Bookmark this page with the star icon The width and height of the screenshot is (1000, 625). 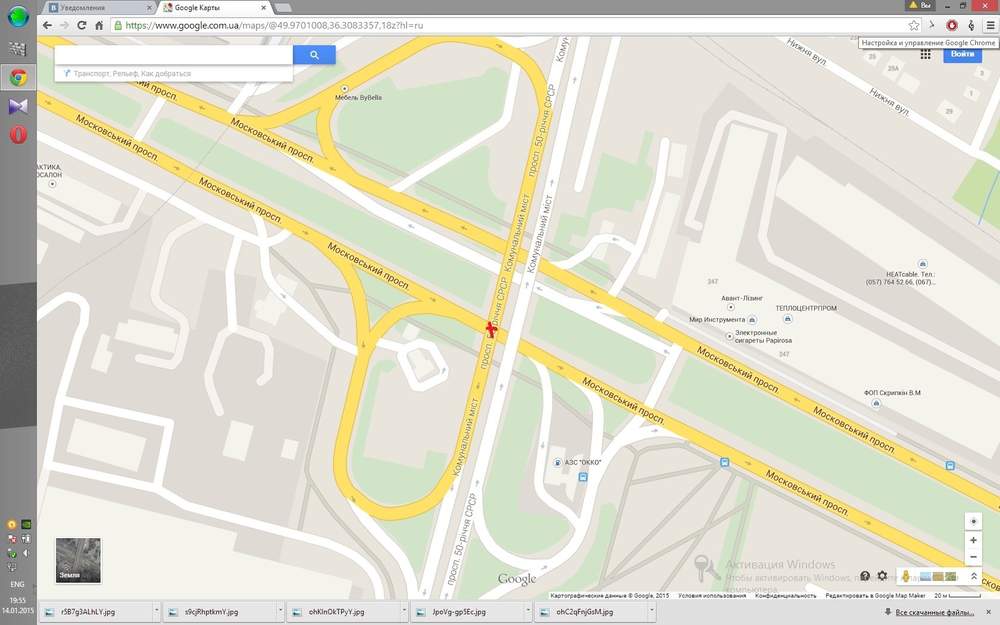tap(914, 26)
